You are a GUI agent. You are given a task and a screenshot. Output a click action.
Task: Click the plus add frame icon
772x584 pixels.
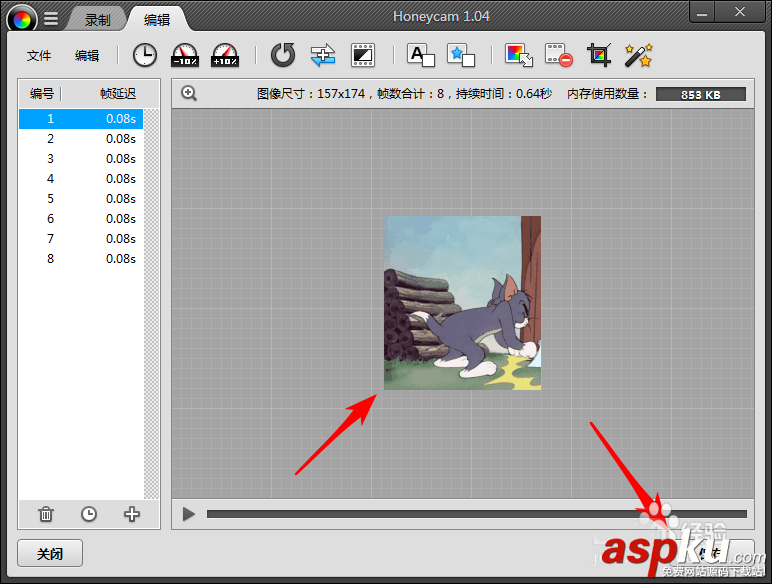131,514
